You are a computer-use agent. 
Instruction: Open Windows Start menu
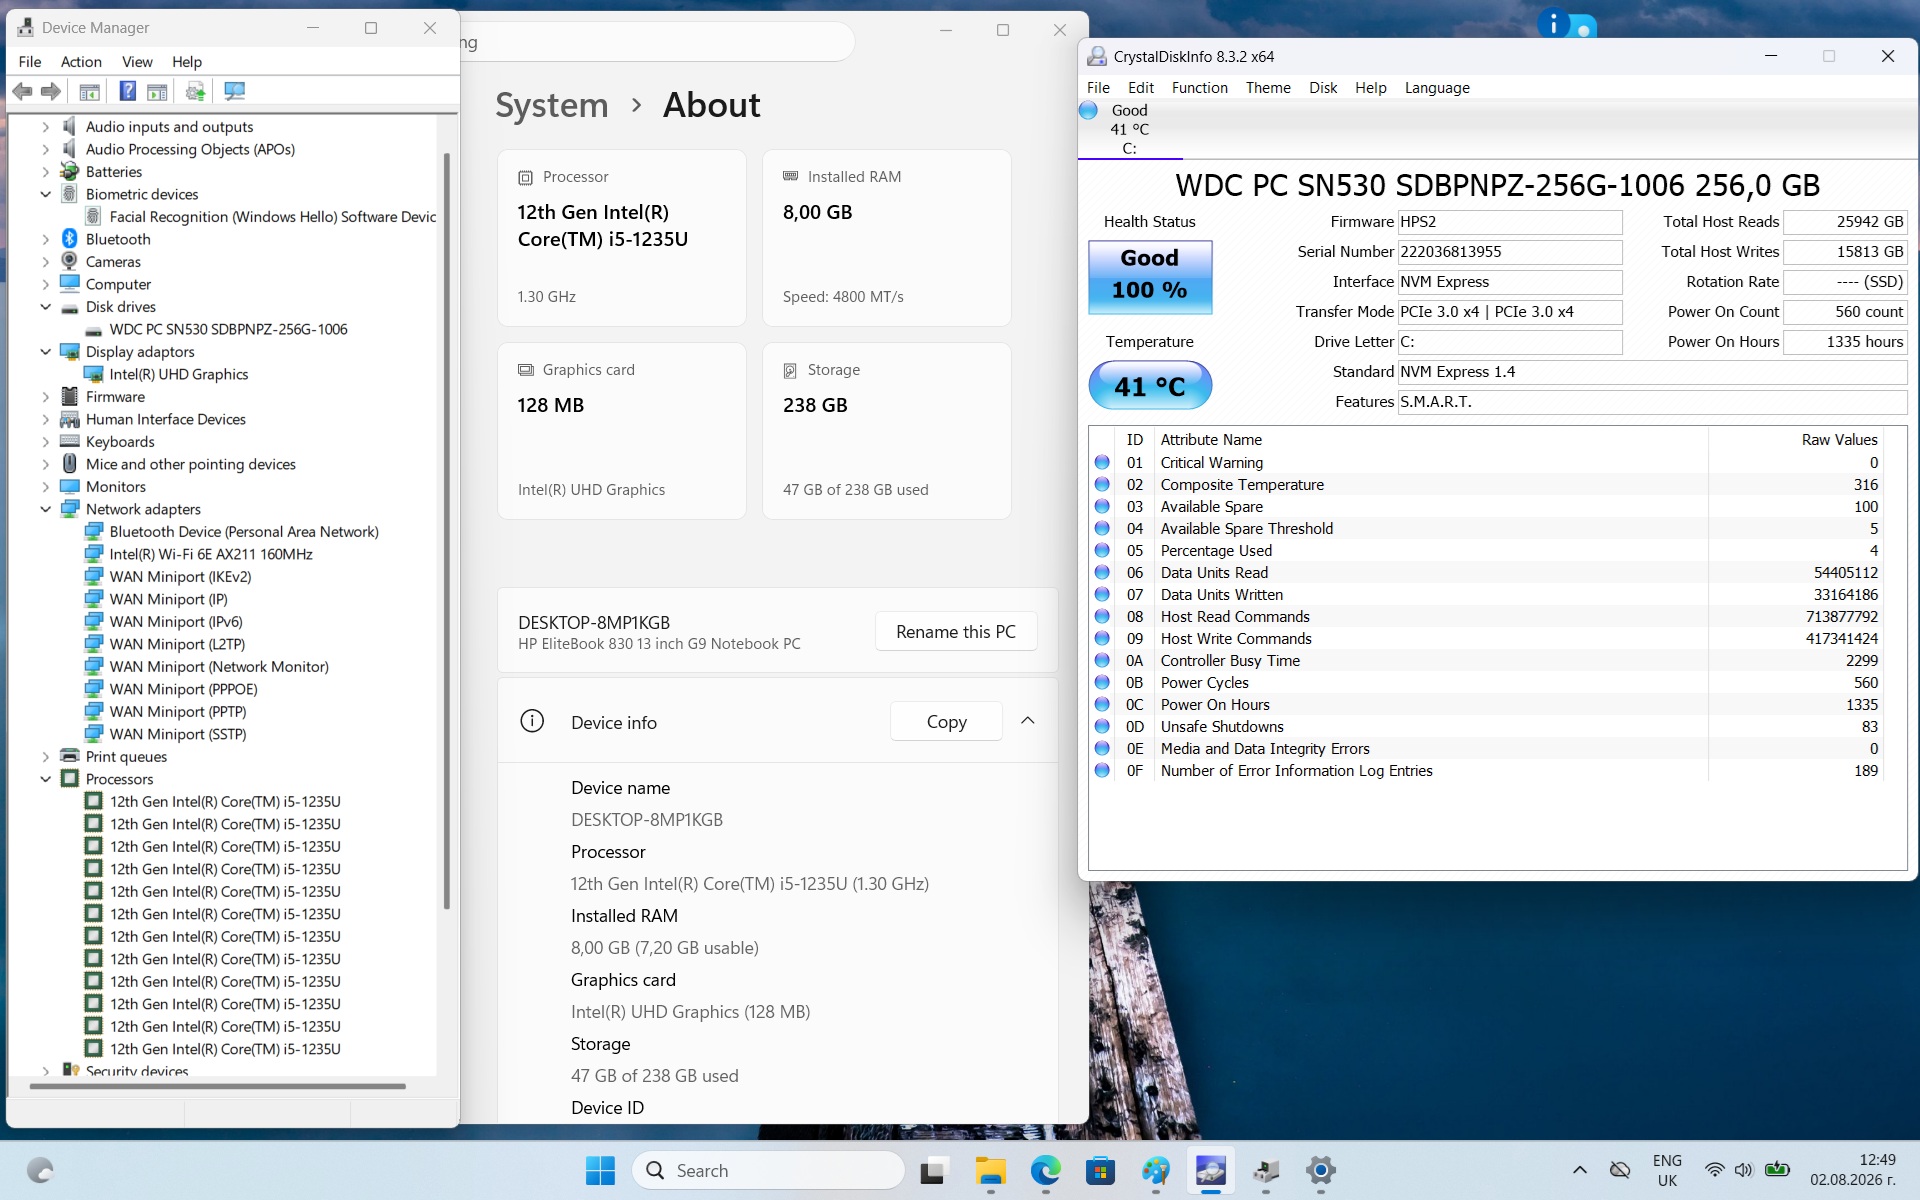click(600, 1170)
